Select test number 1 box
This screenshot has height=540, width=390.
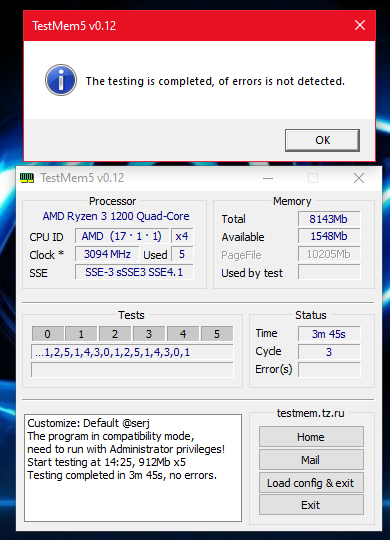click(81, 334)
